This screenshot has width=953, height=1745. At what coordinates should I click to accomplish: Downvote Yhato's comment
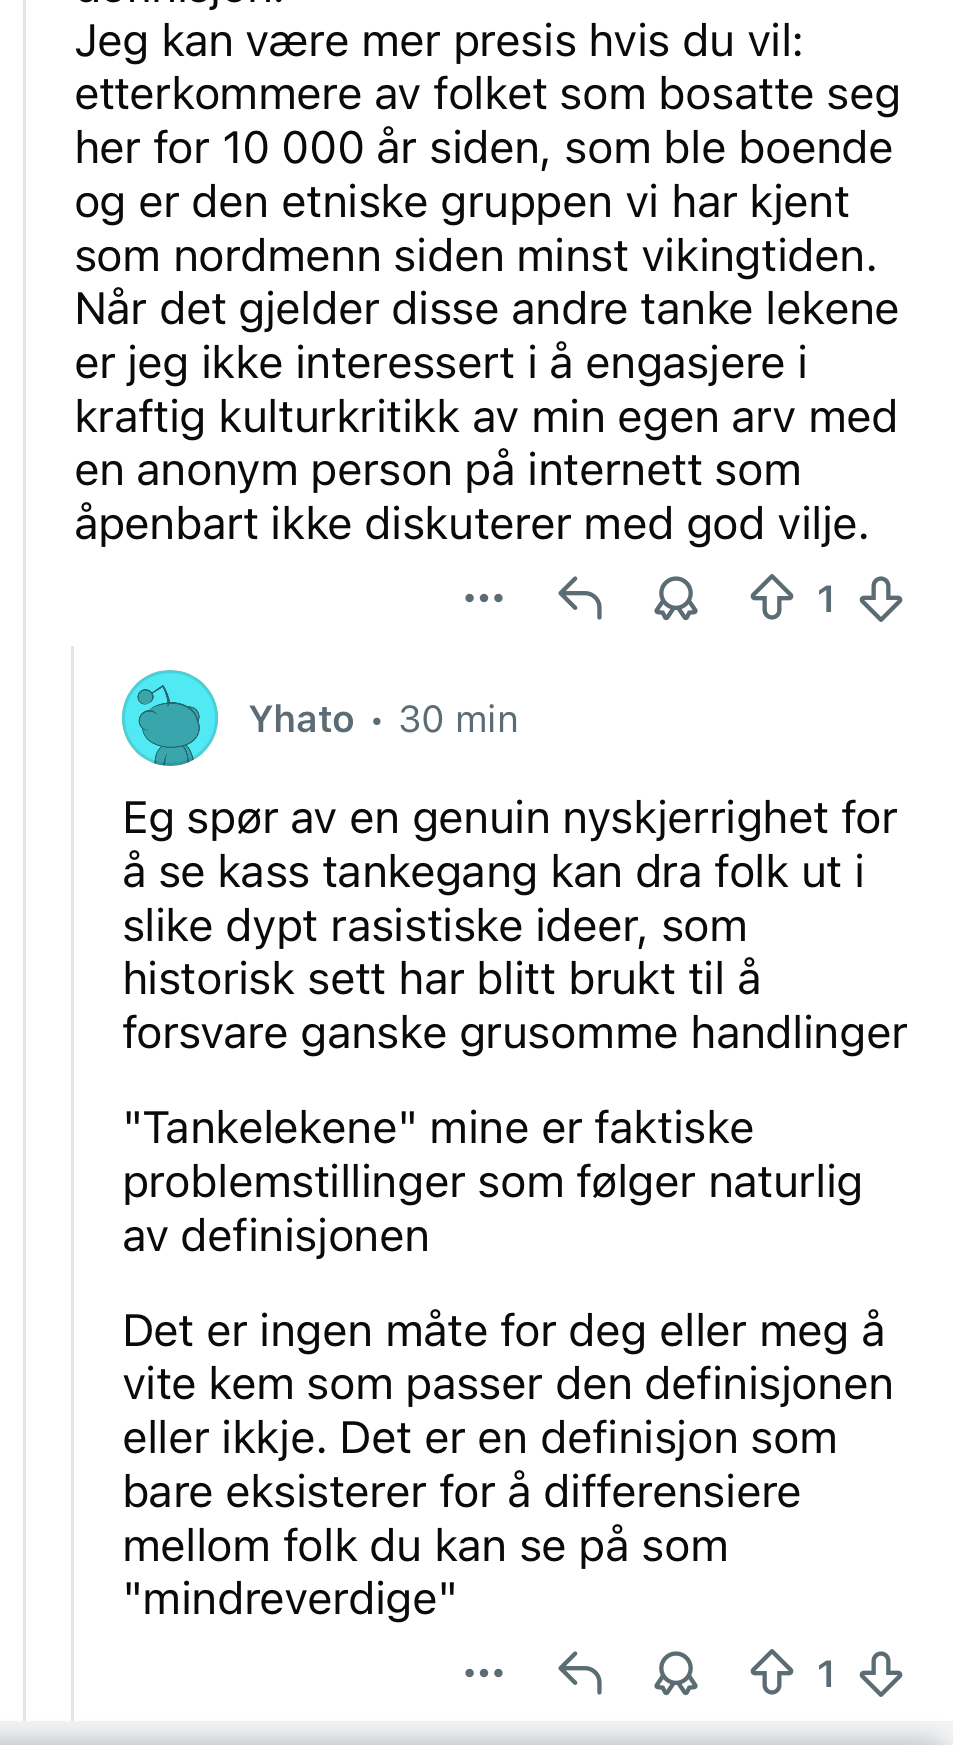881,1673
